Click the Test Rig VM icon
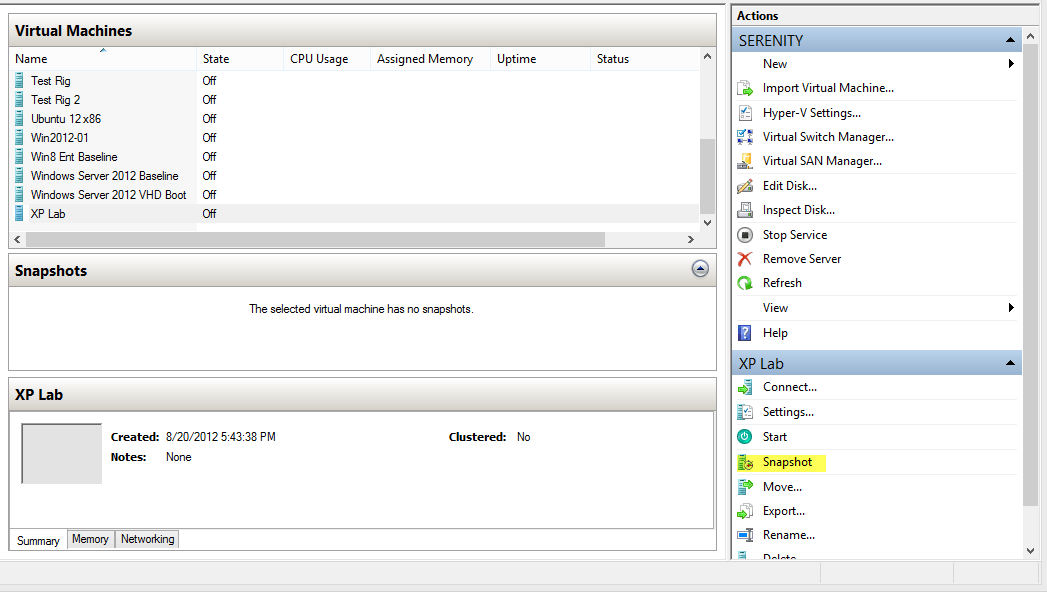 point(19,81)
